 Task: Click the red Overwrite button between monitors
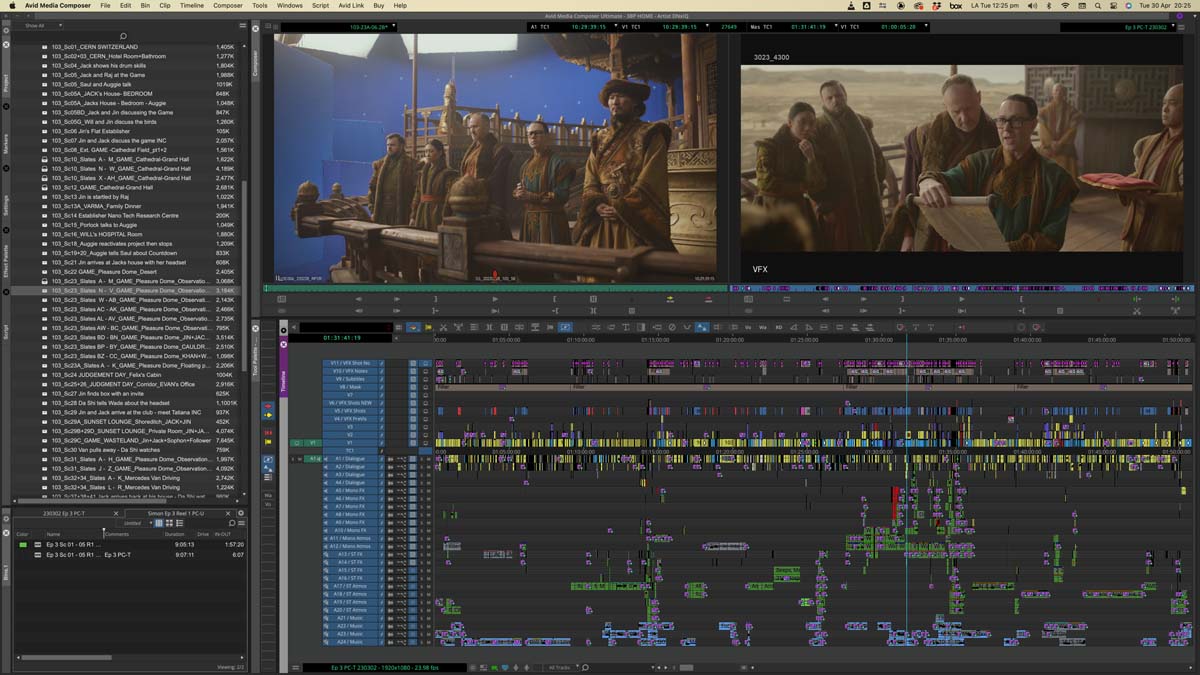click(708, 299)
